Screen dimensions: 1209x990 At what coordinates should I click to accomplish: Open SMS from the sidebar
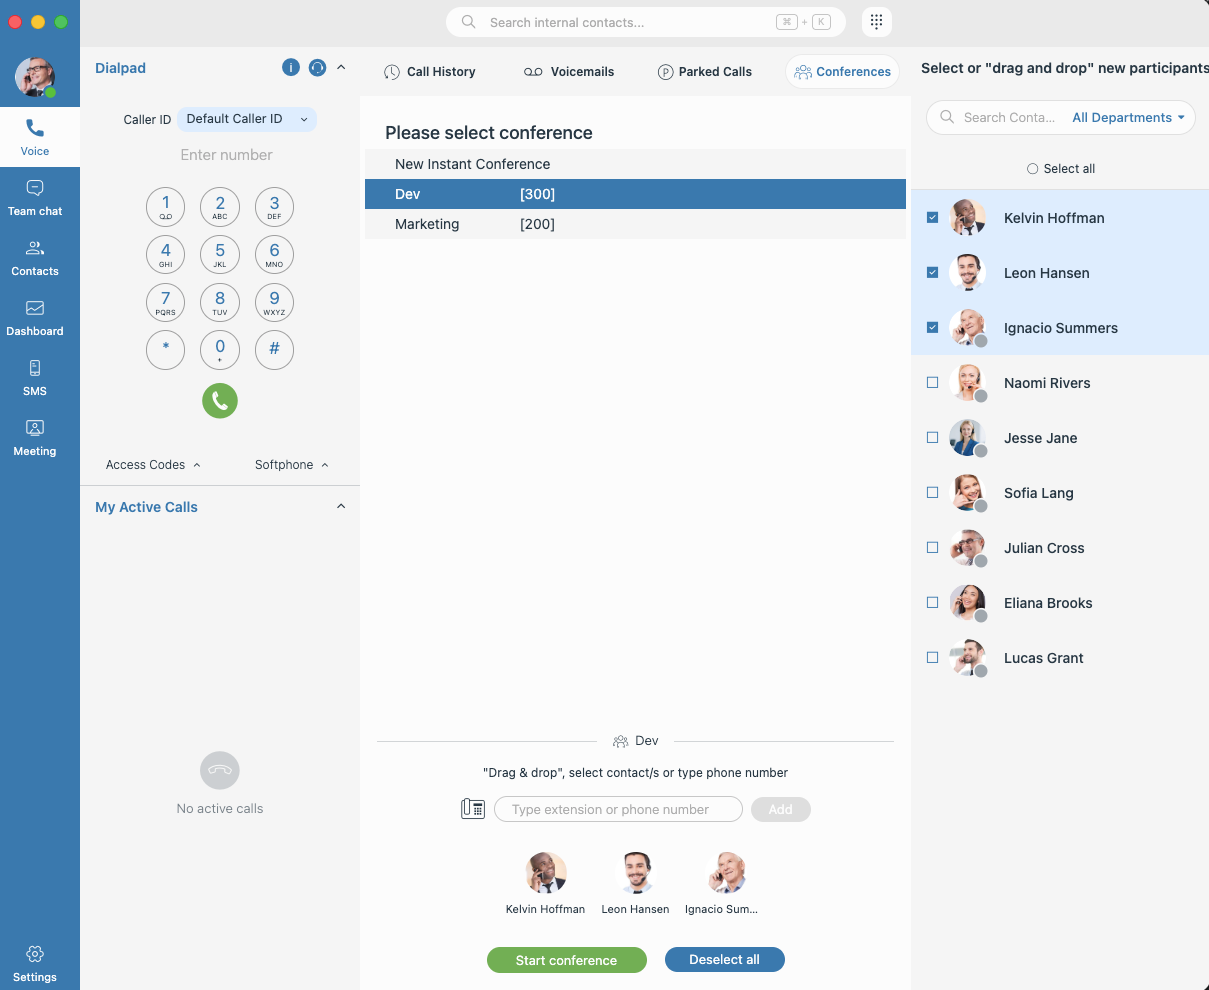pos(35,377)
